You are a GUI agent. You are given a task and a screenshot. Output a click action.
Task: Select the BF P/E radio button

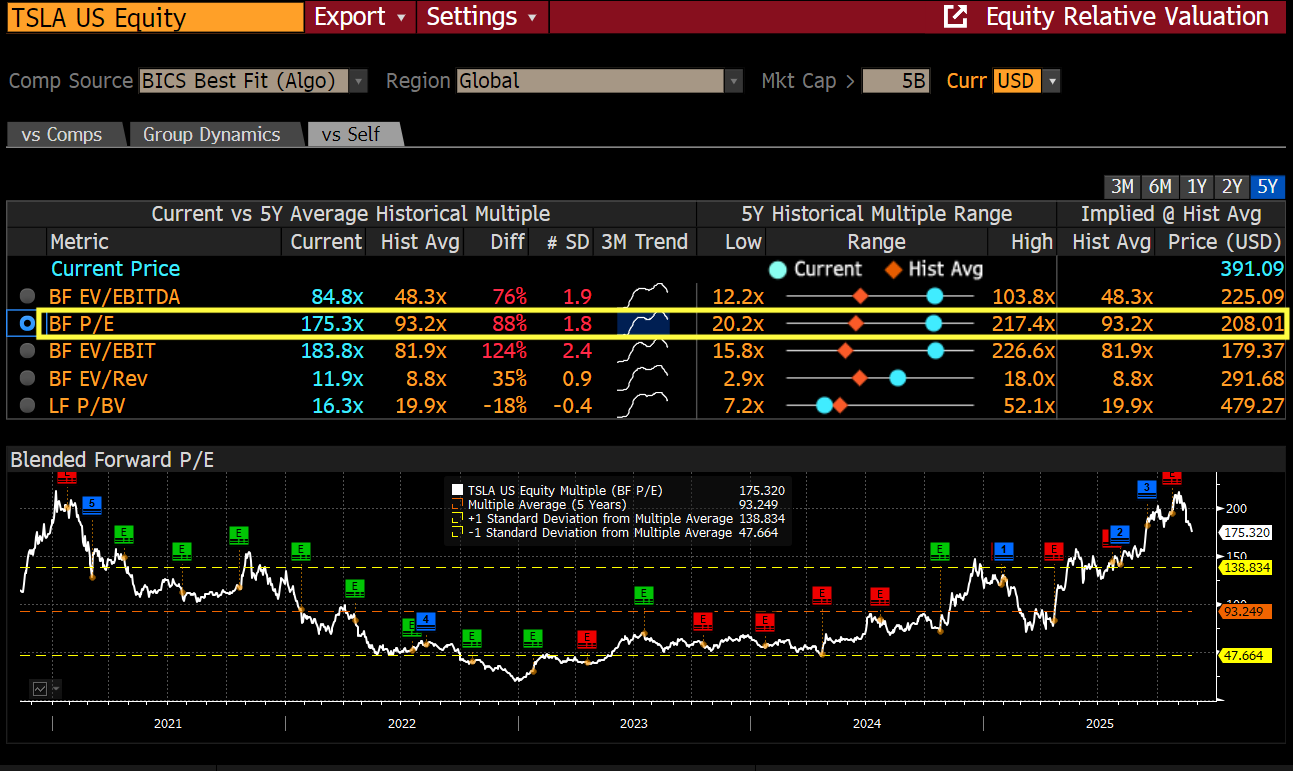coord(27,324)
